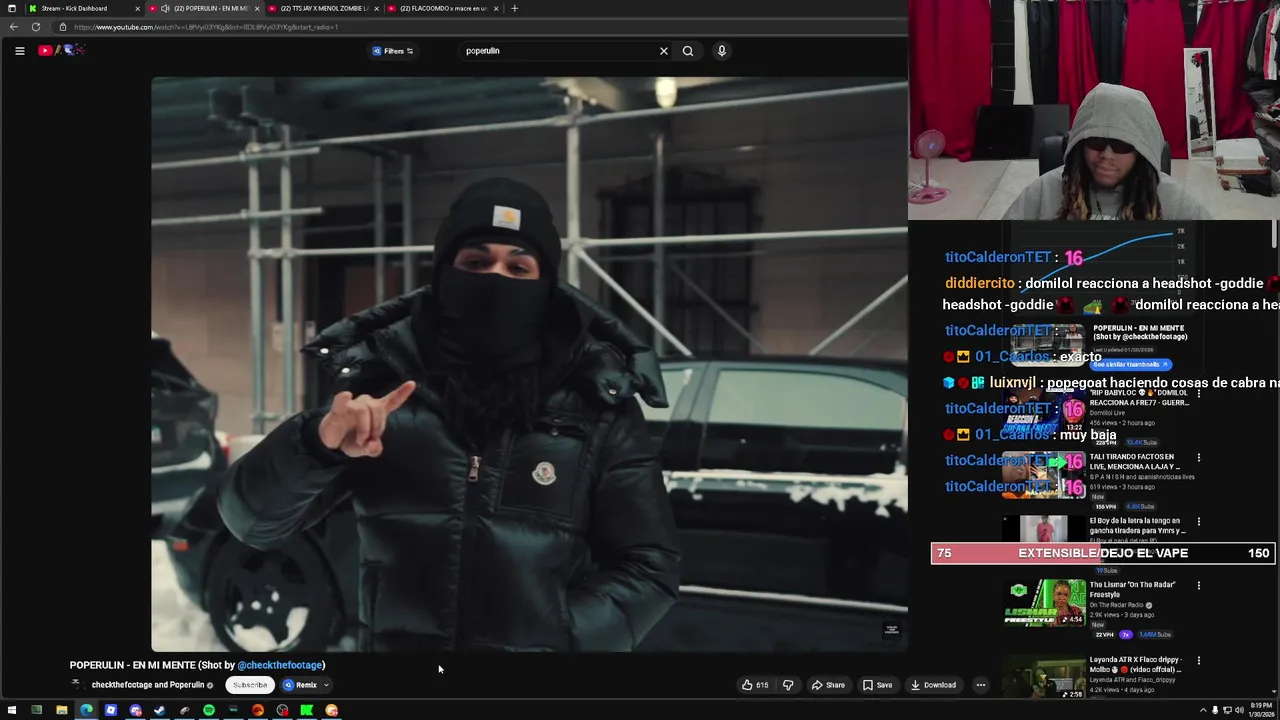Click the @checkthefootage link in the title

[x=279, y=665]
